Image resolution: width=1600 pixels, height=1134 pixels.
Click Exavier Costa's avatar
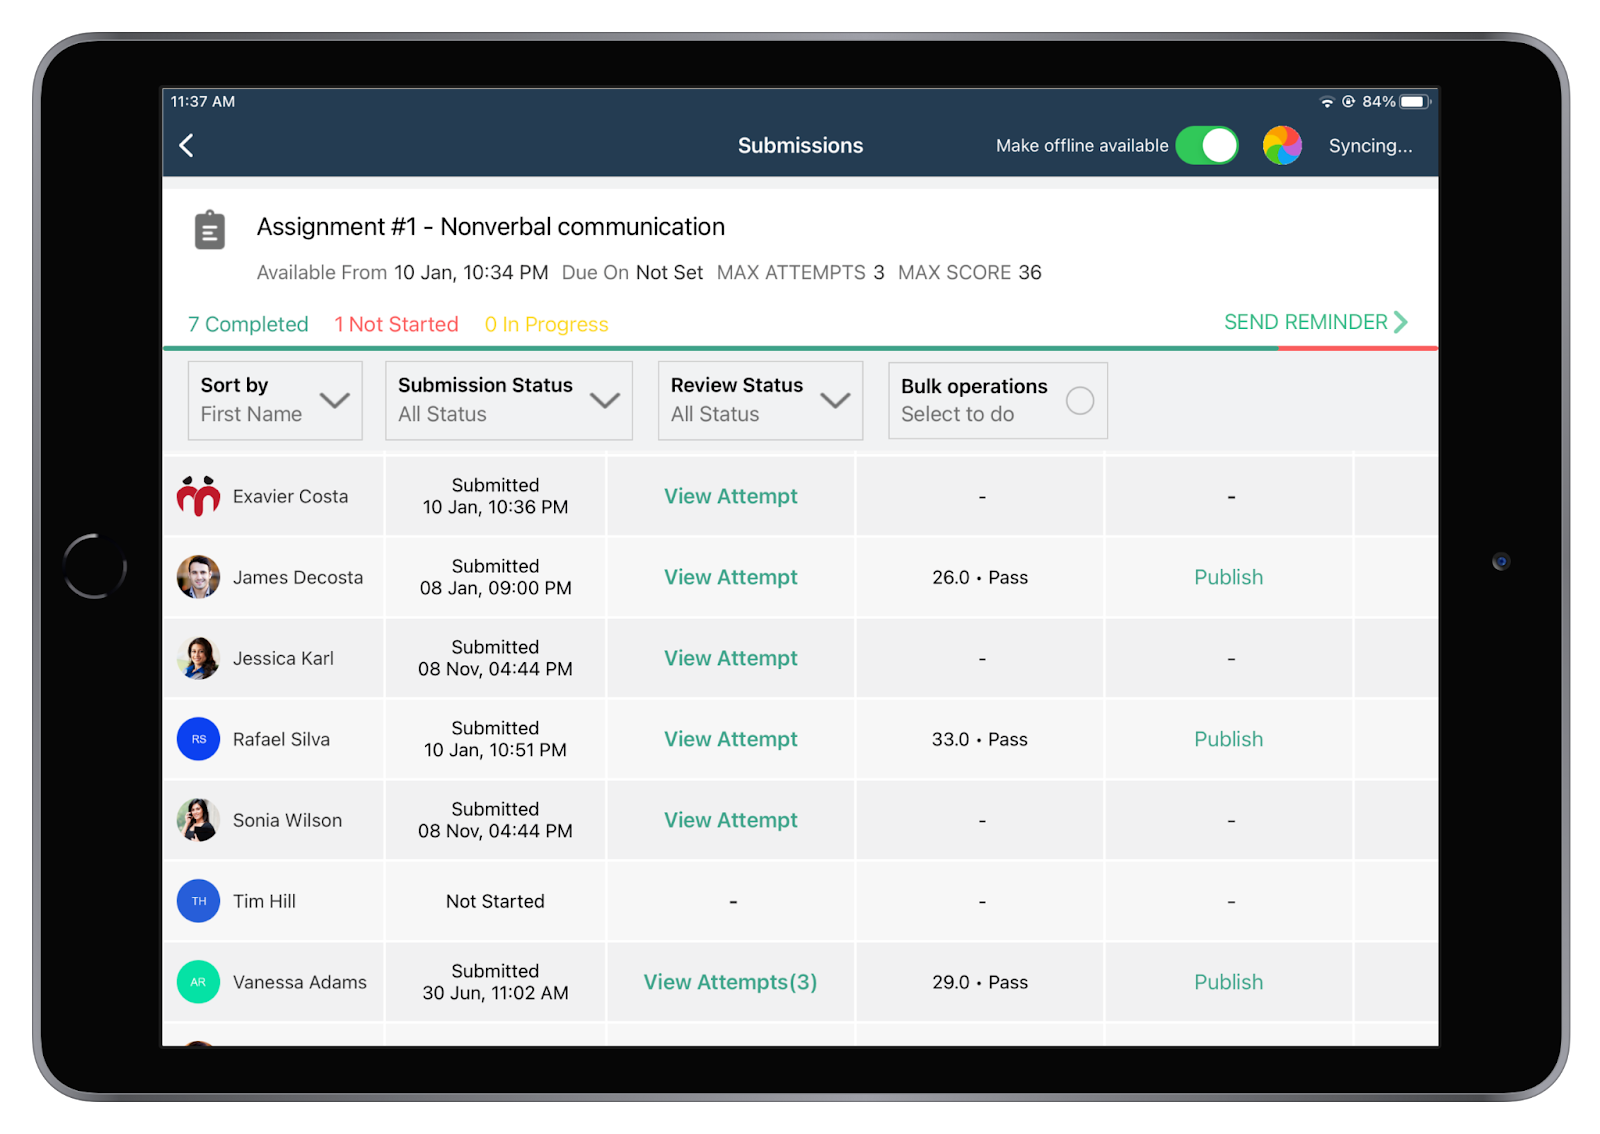(x=198, y=496)
